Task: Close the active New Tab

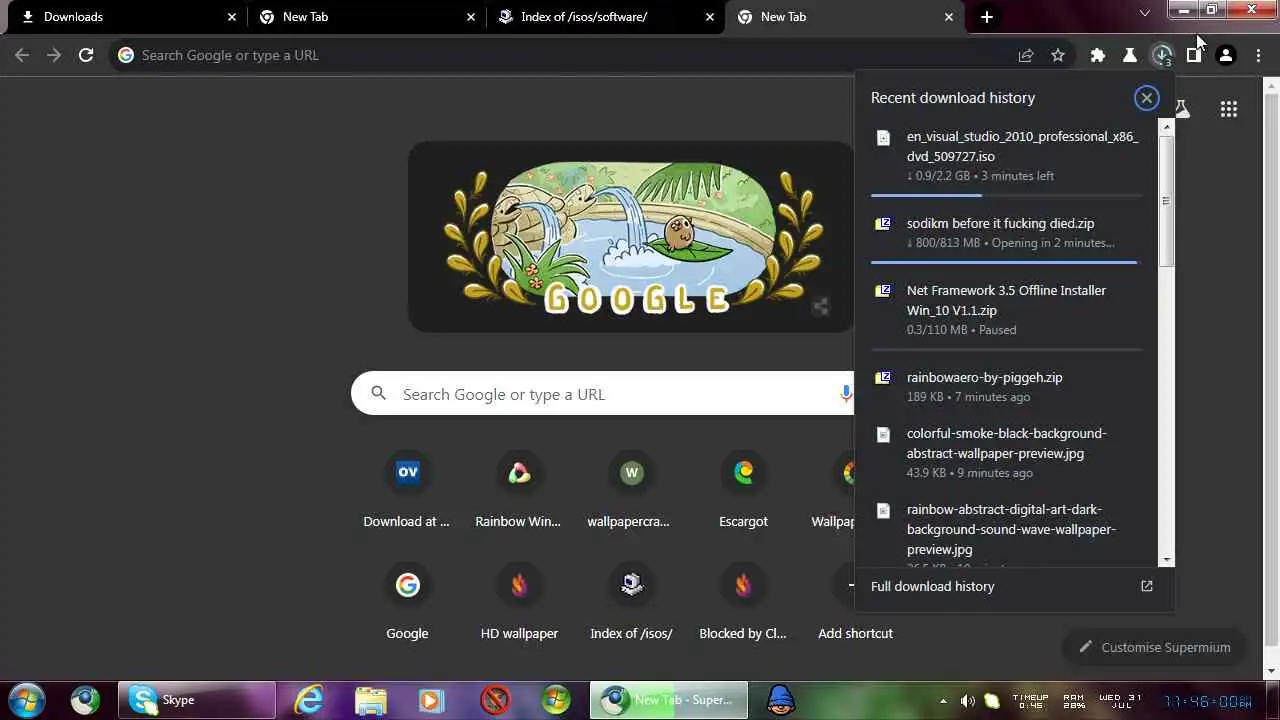Action: [x=949, y=17]
